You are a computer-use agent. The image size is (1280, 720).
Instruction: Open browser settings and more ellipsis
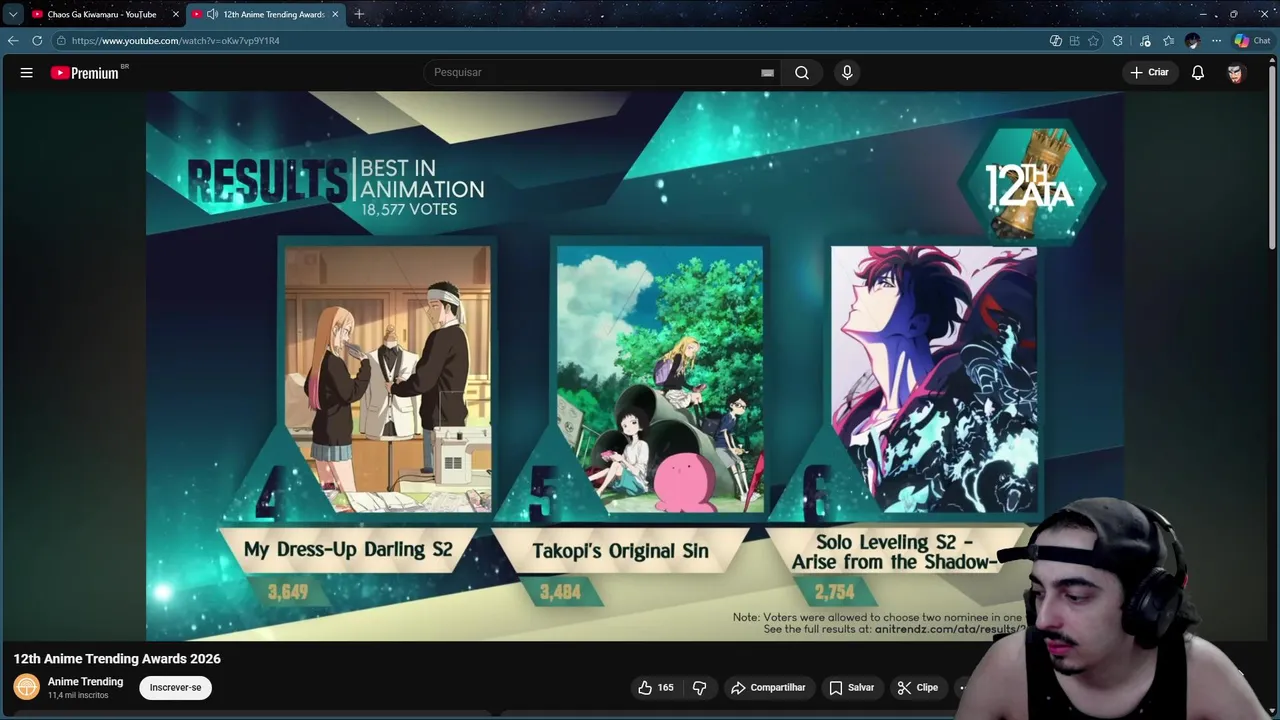pos(1216,41)
